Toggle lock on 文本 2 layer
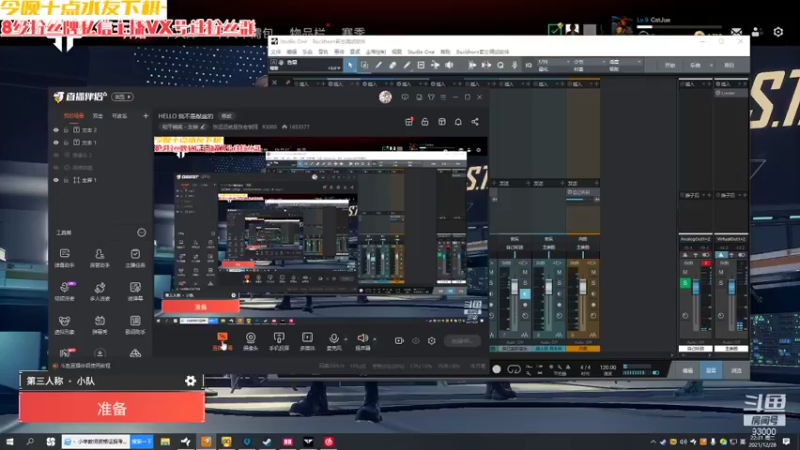This screenshot has width=800, height=450. pyautogui.click(x=66, y=130)
